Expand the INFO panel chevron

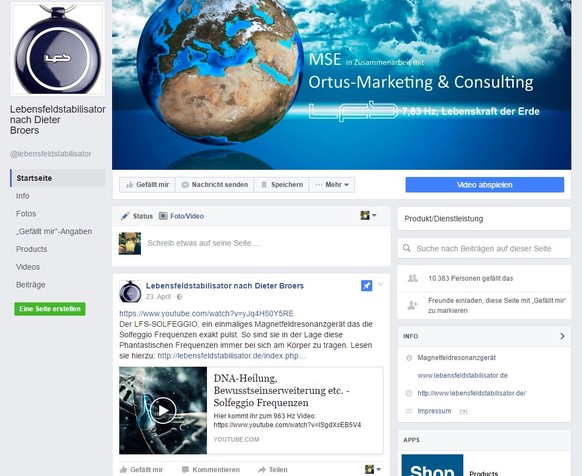pyautogui.click(x=562, y=336)
